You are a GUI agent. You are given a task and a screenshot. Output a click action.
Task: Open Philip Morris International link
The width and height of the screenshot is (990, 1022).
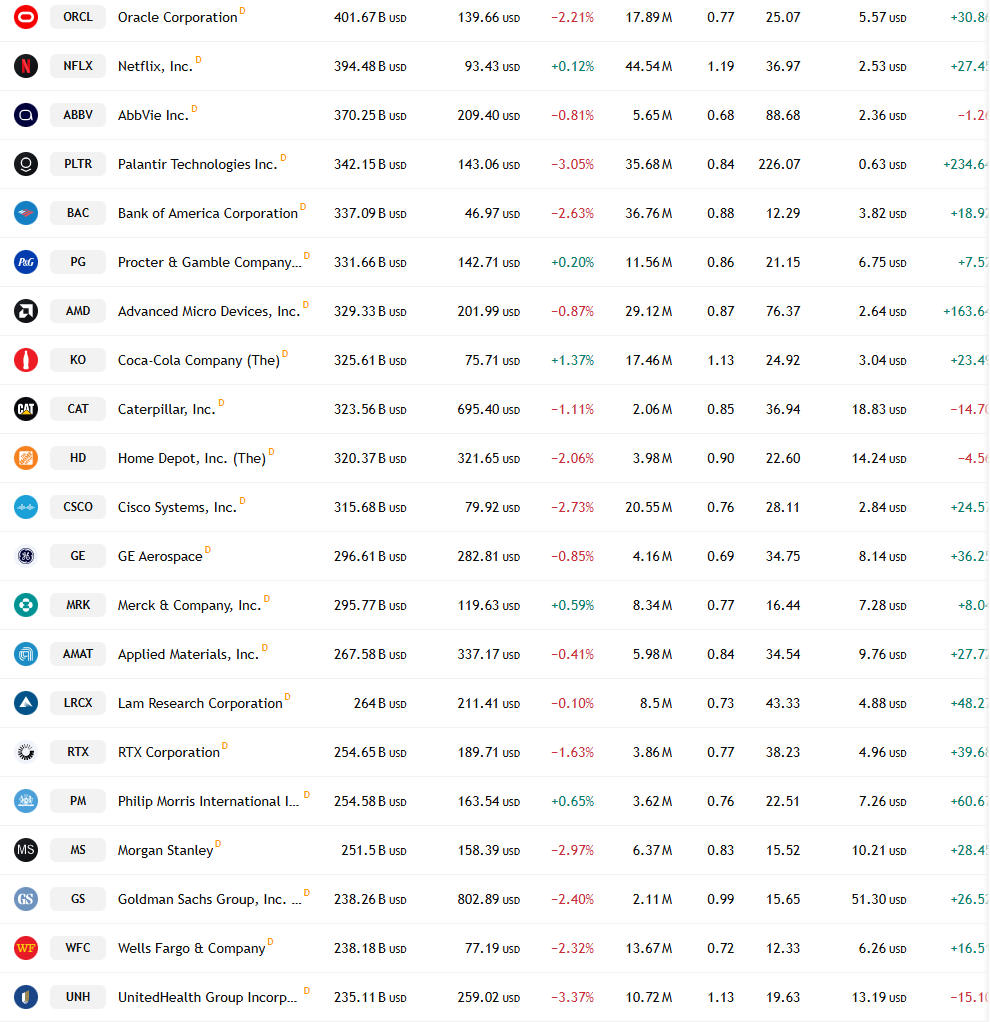(209, 801)
